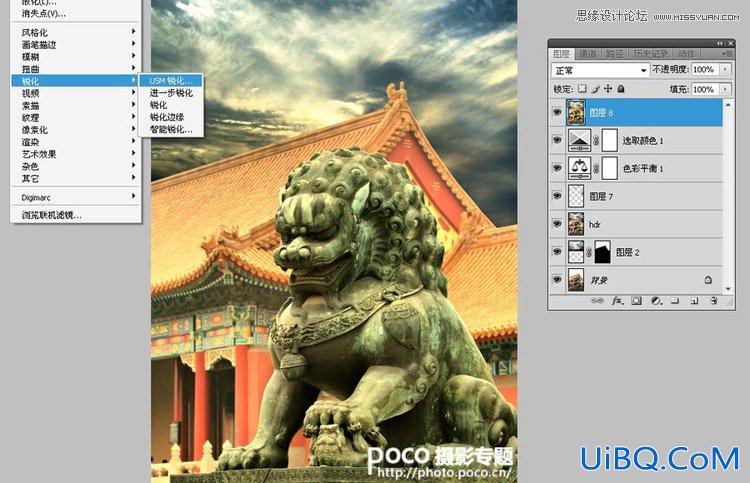
Task: Hide the 选取颜色 1 layer
Action: coord(557,140)
